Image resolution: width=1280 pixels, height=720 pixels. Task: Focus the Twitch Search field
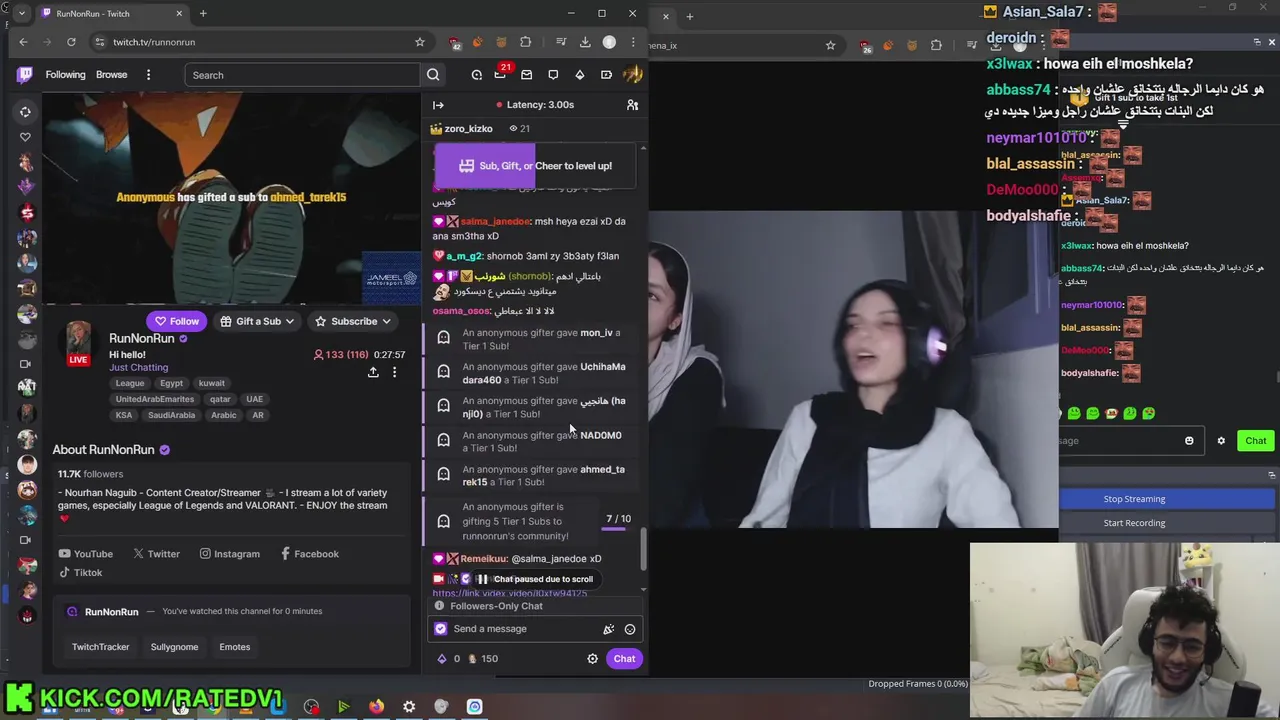[303, 75]
